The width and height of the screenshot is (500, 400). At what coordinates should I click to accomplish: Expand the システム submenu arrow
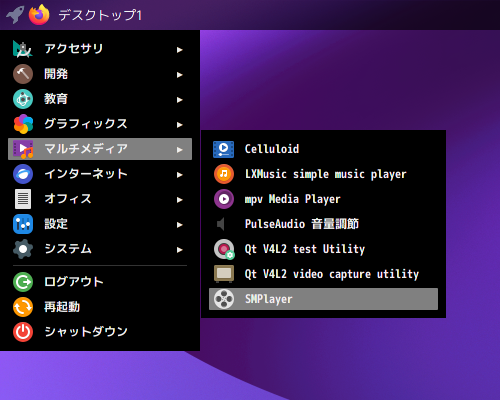point(180,250)
